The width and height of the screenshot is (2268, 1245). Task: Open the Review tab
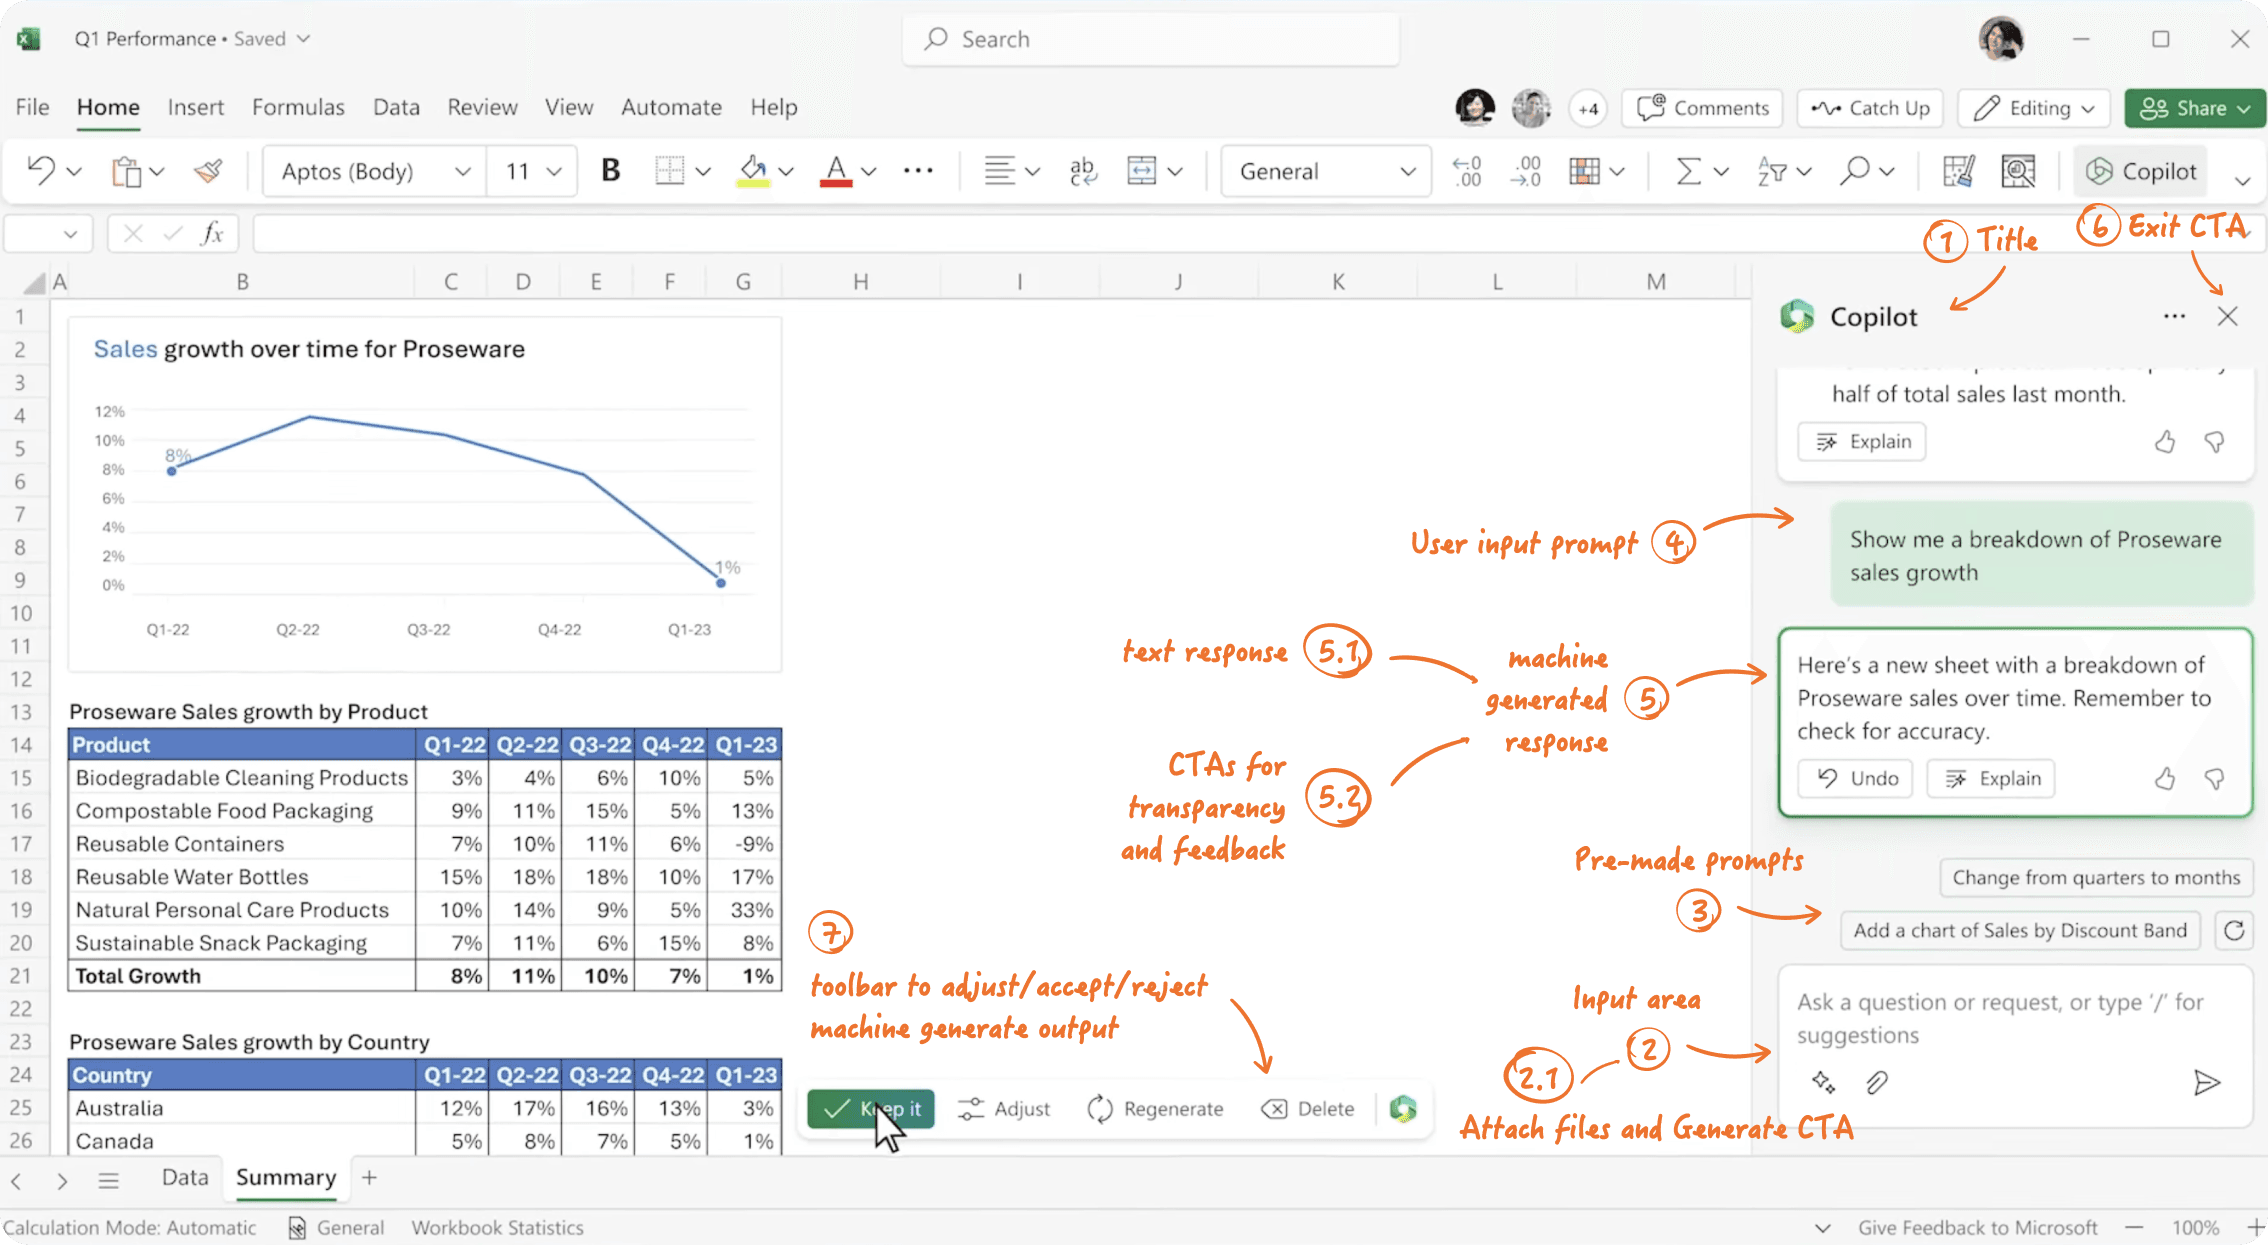click(x=482, y=107)
